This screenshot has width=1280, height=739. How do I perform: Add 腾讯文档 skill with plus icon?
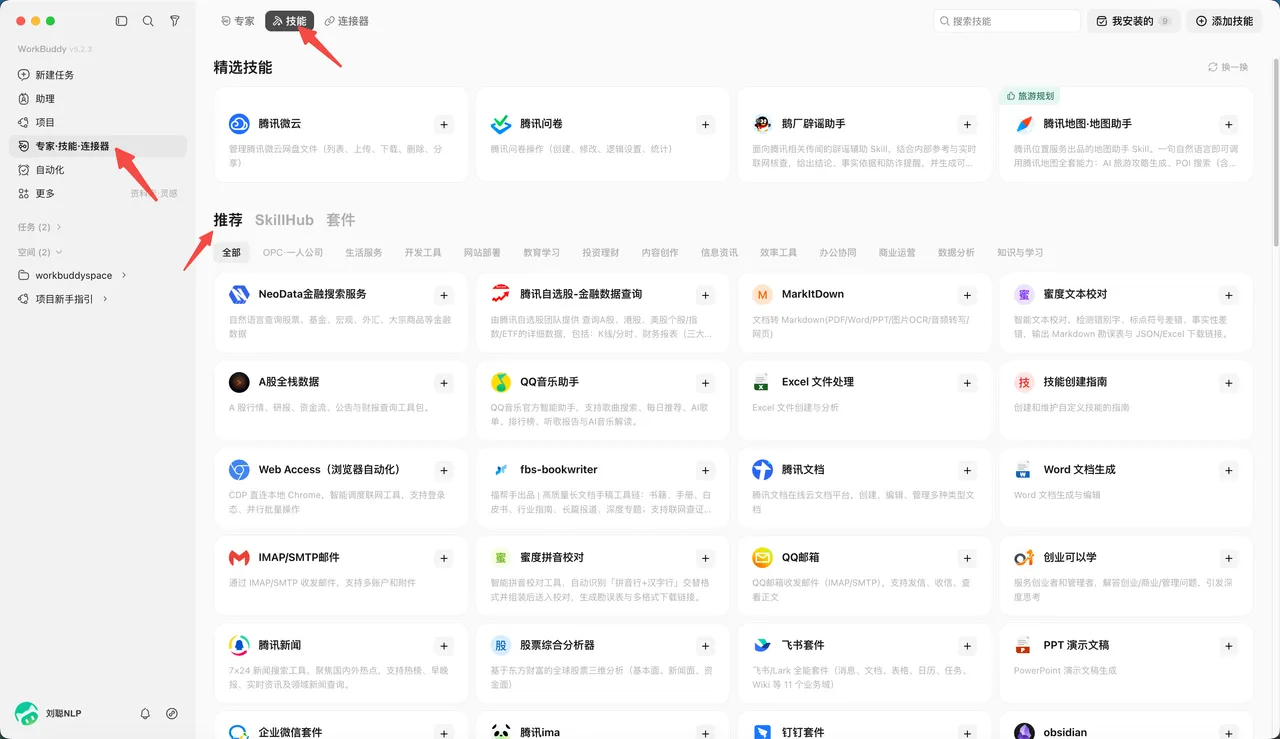pos(967,471)
